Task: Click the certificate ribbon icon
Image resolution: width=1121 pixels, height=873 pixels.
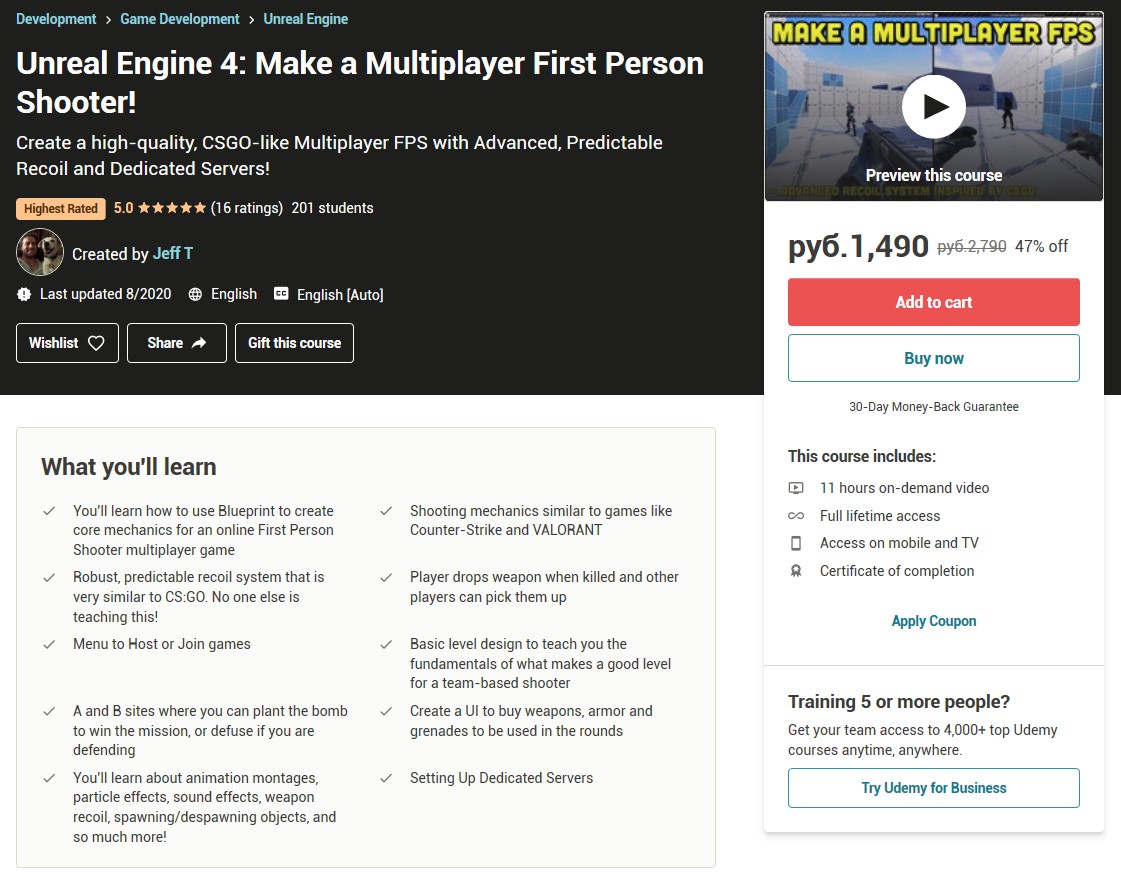Action: [796, 571]
